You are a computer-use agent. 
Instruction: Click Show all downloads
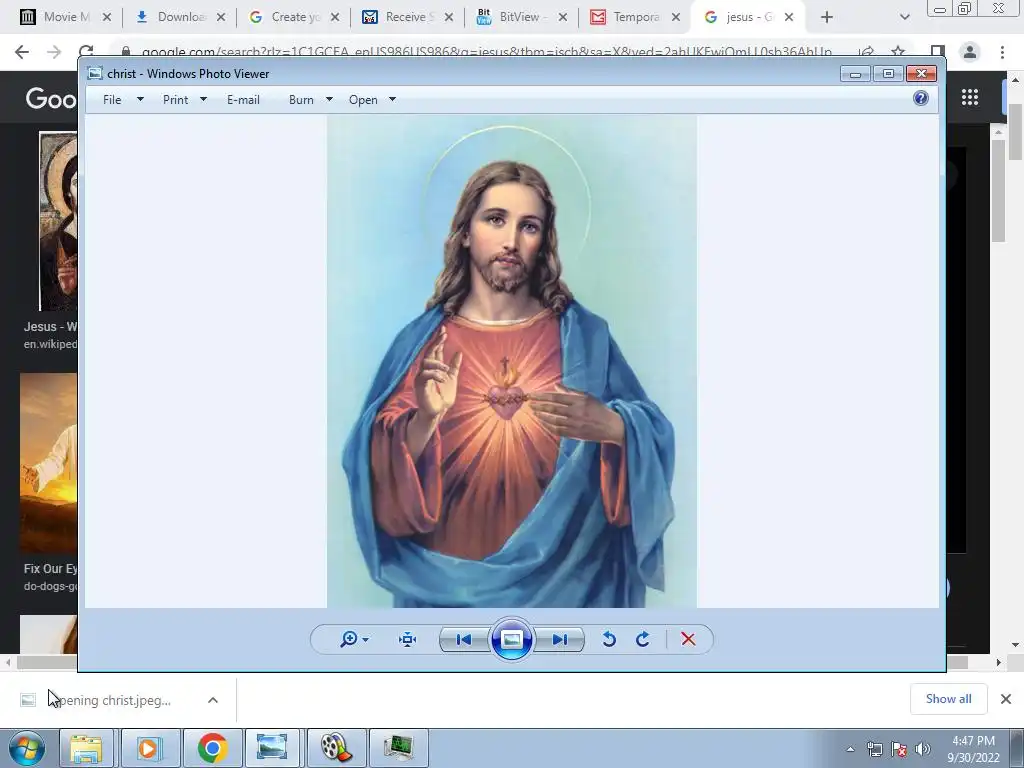click(948, 699)
